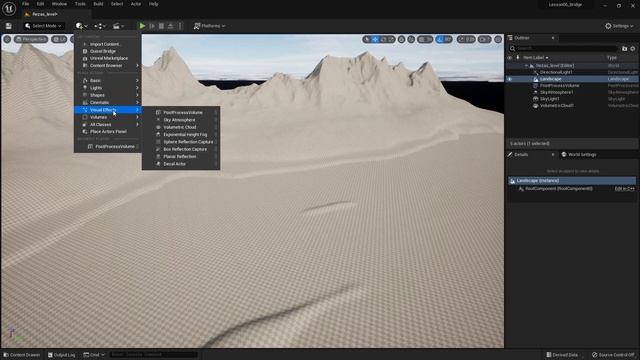Open the Select menu
This screenshot has width=640, height=360.
tap(117, 4)
